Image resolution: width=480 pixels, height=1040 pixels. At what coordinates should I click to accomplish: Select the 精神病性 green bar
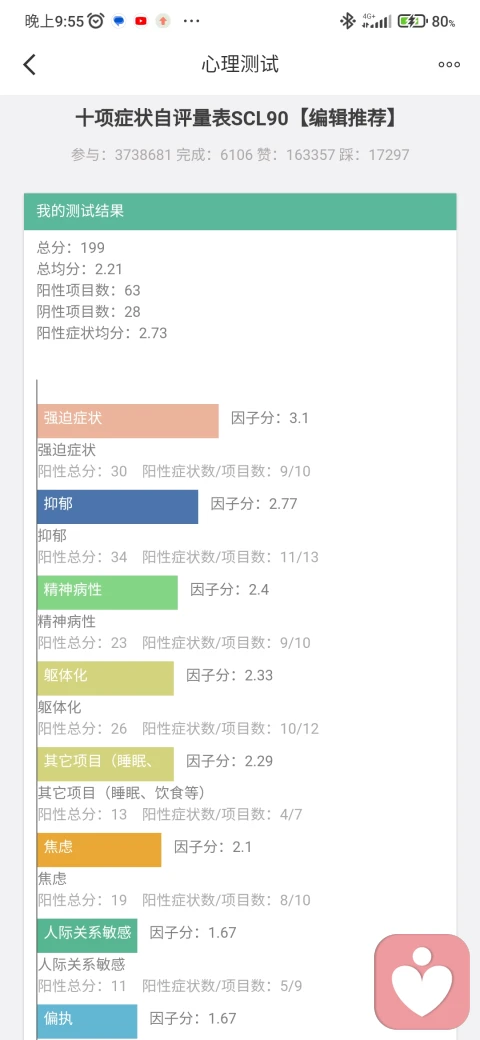click(107, 592)
